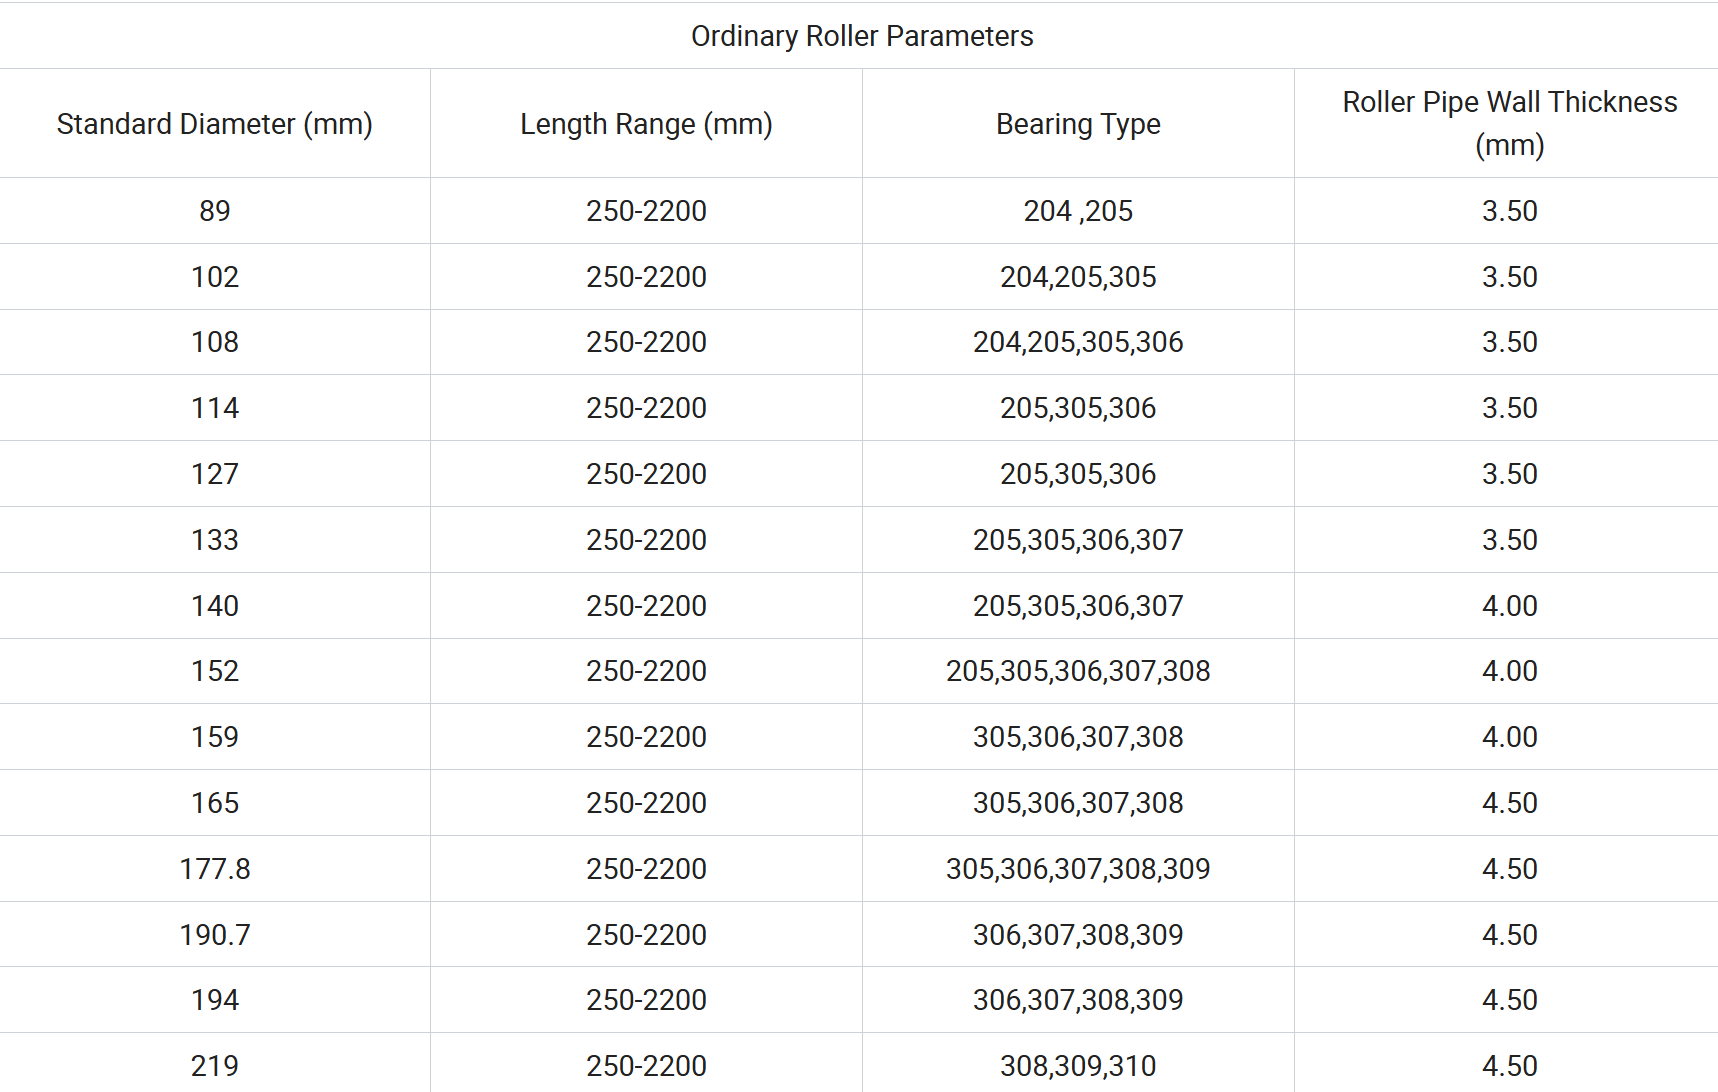
Task: Select the wall thickness 4.50 in row 165
Action: [1510, 803]
